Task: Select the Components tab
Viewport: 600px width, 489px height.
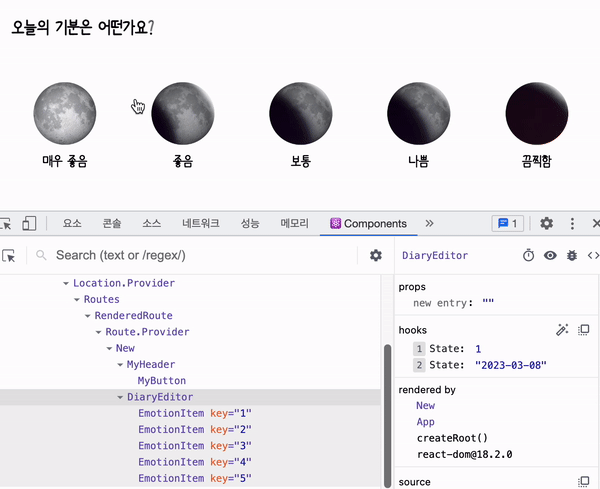Action: click(x=368, y=223)
